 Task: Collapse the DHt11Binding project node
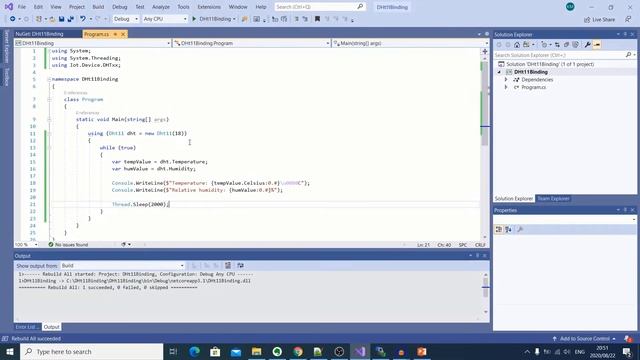click(499, 72)
